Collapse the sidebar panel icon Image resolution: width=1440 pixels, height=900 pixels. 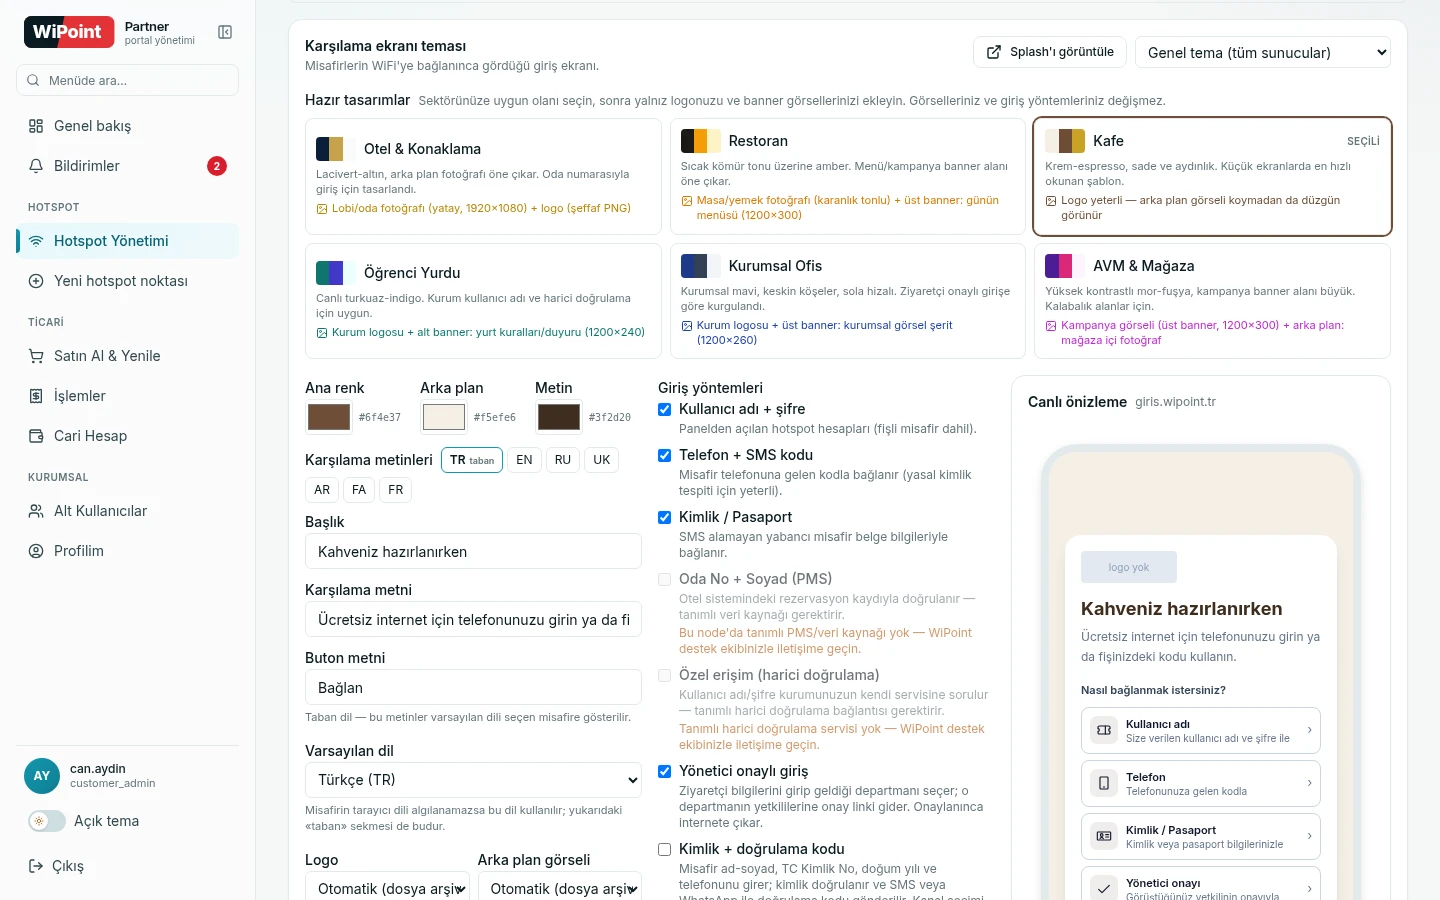[225, 32]
